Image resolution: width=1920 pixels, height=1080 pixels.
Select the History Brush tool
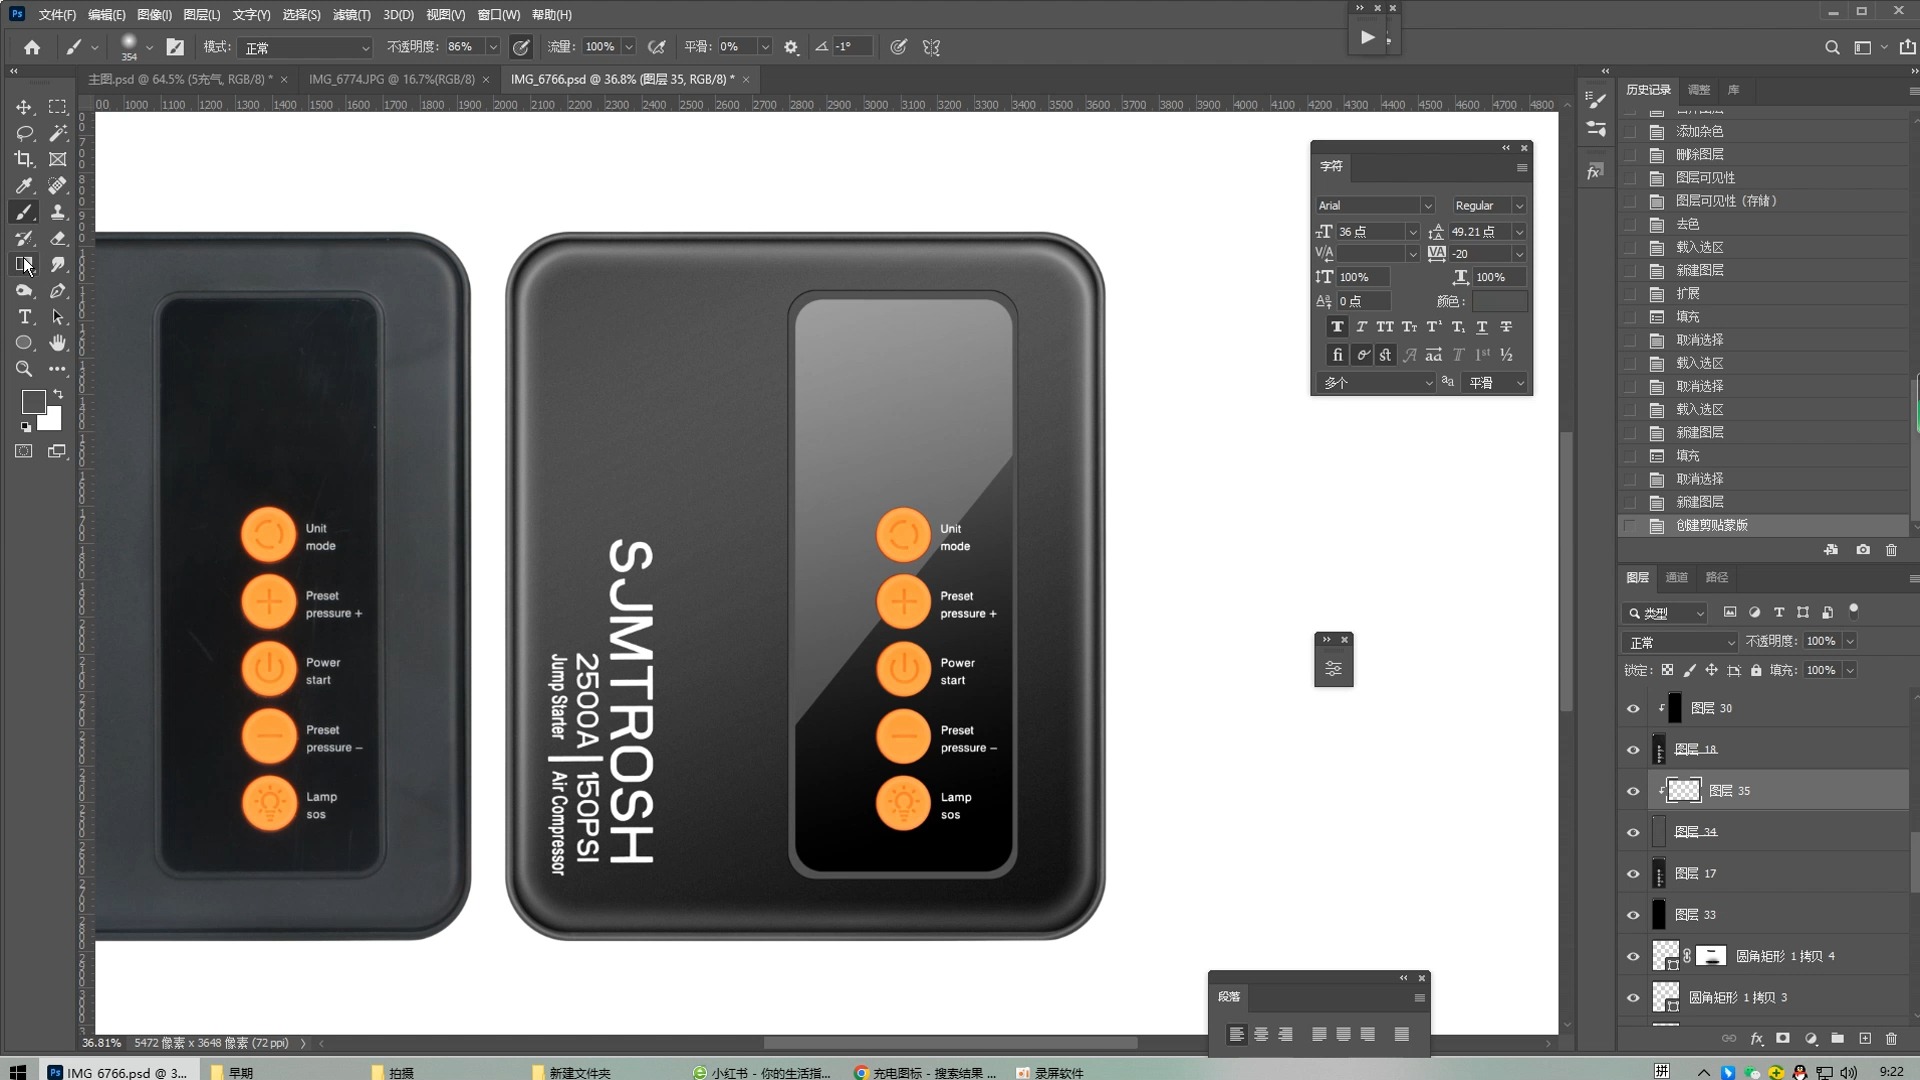[x=24, y=238]
